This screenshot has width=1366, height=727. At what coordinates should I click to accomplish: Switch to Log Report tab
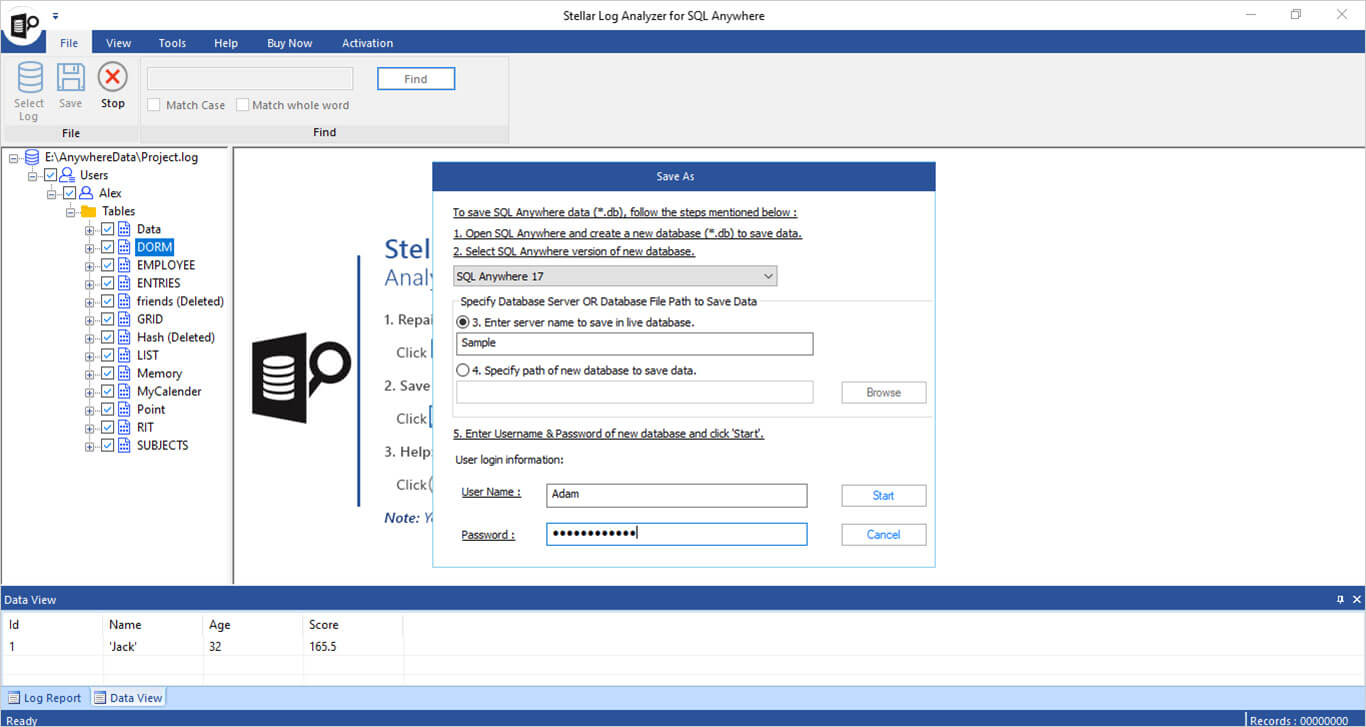click(x=45, y=698)
